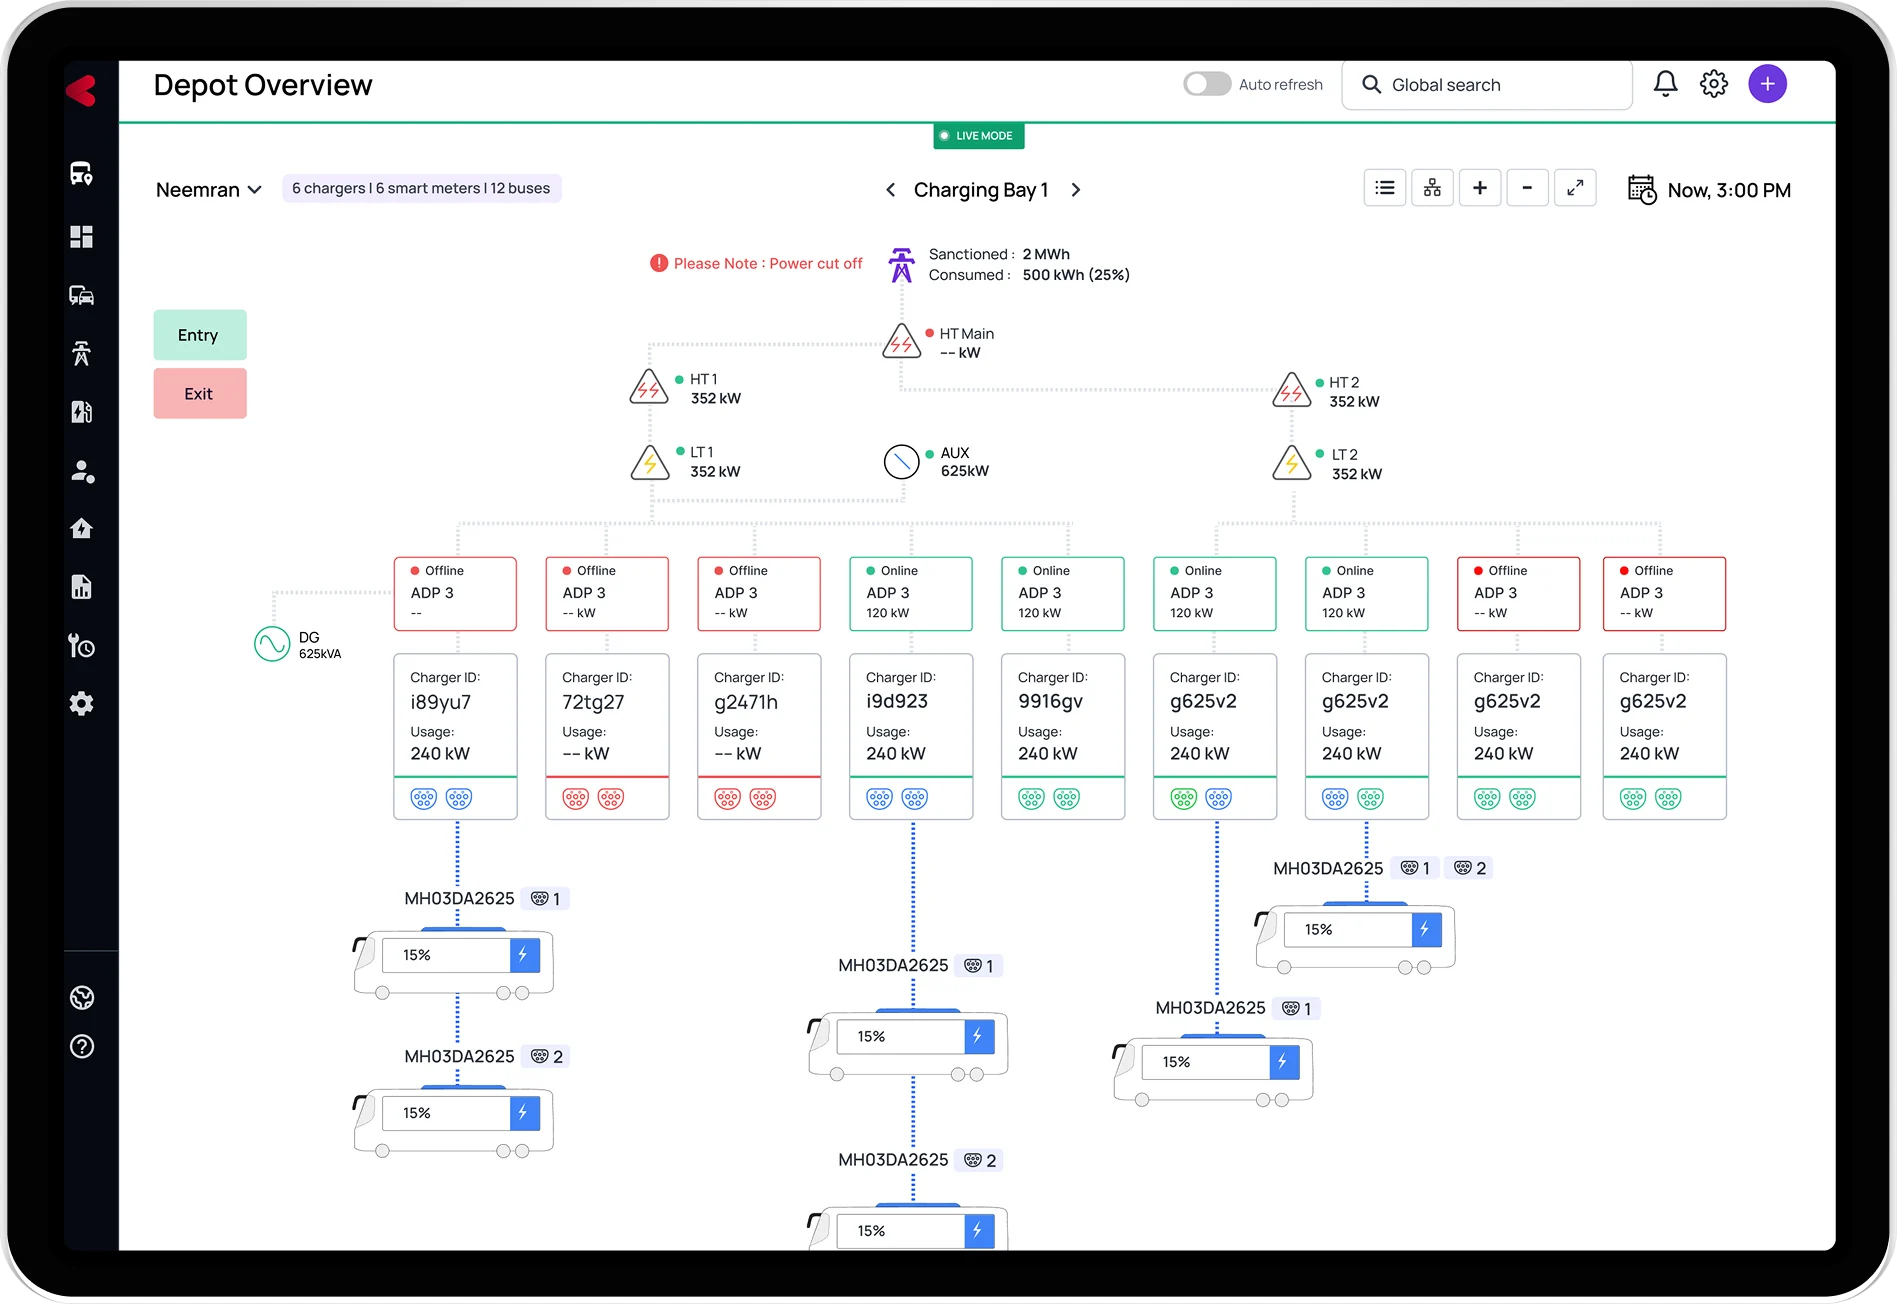Enable the Auto refresh toggle
This screenshot has height=1304, width=1897.
1207,84
